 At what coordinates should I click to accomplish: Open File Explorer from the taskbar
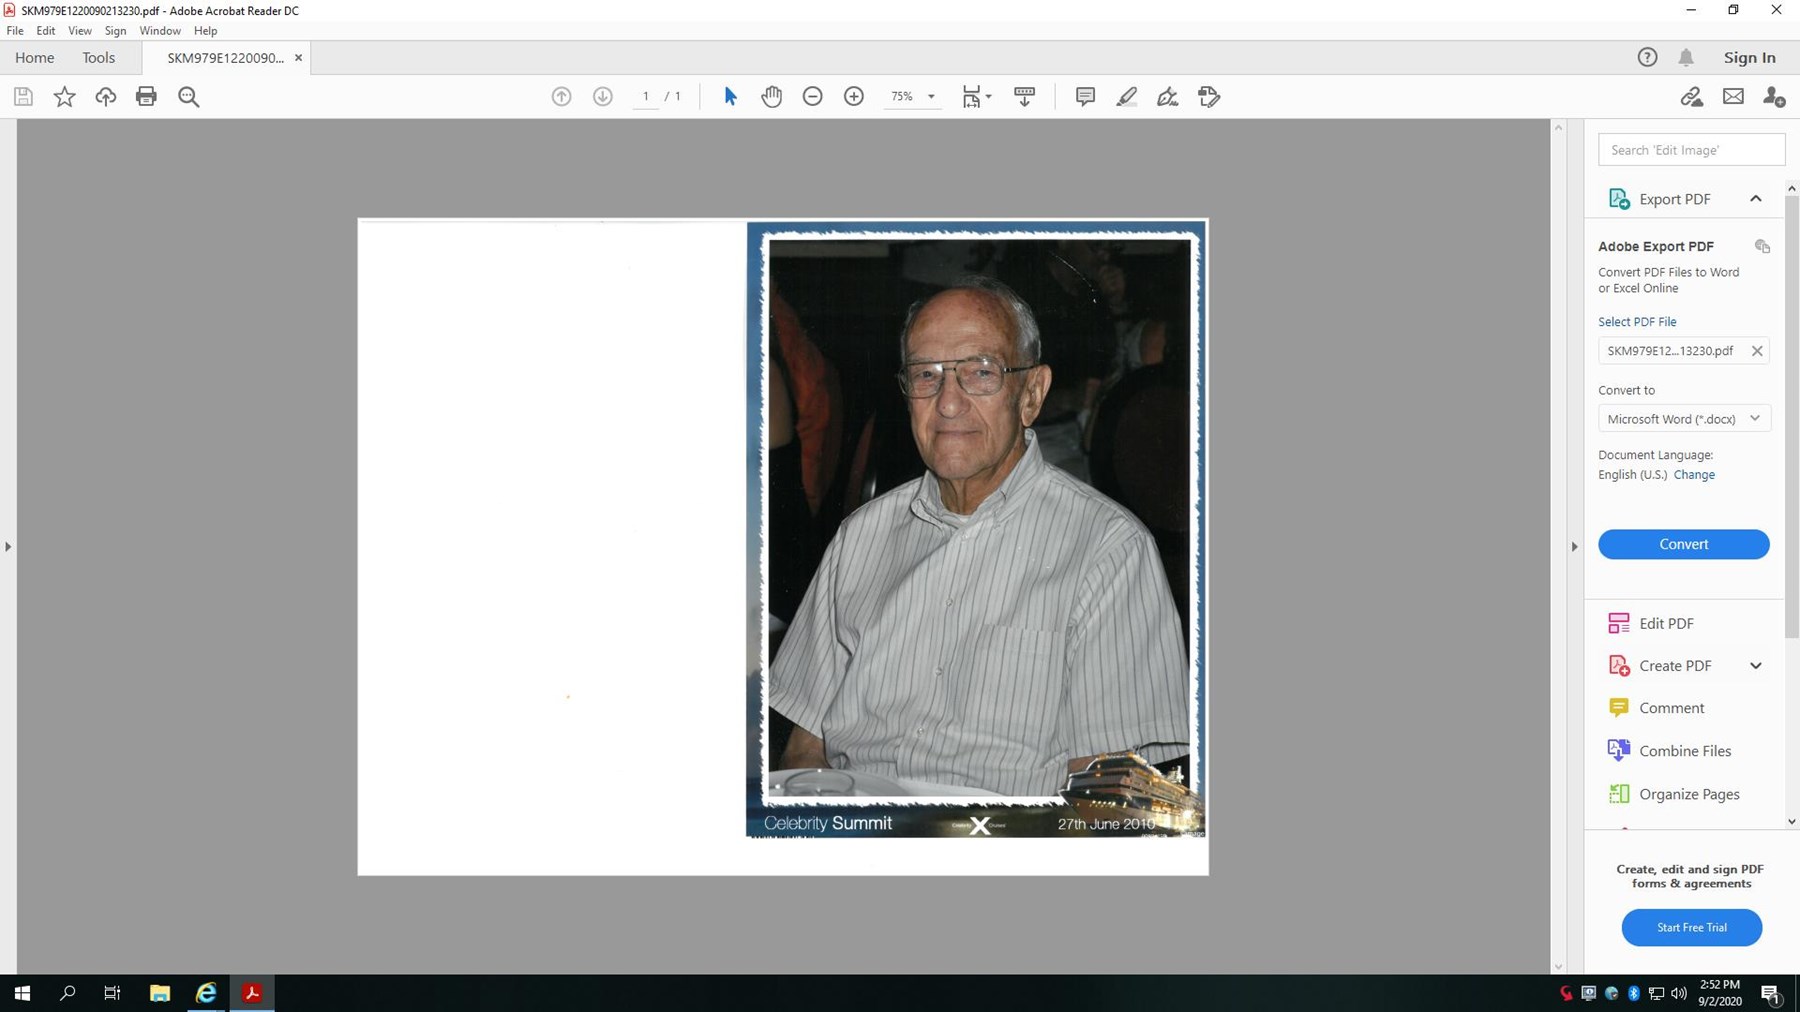coord(159,993)
